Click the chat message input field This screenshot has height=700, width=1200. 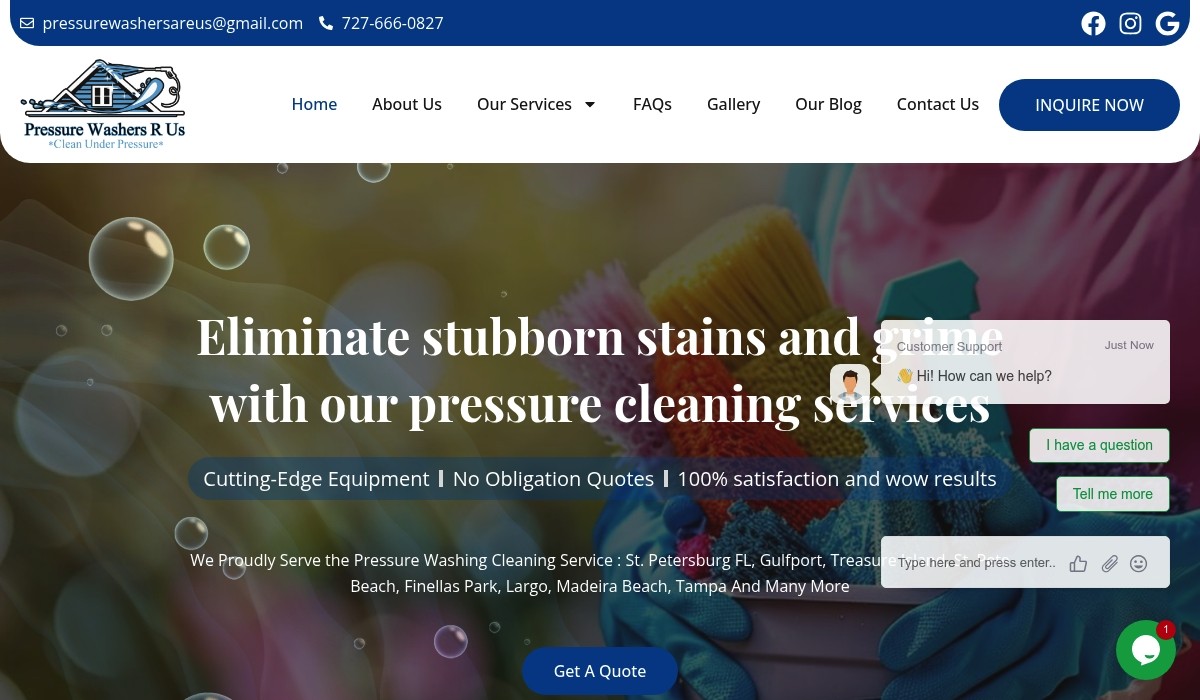(x=977, y=563)
